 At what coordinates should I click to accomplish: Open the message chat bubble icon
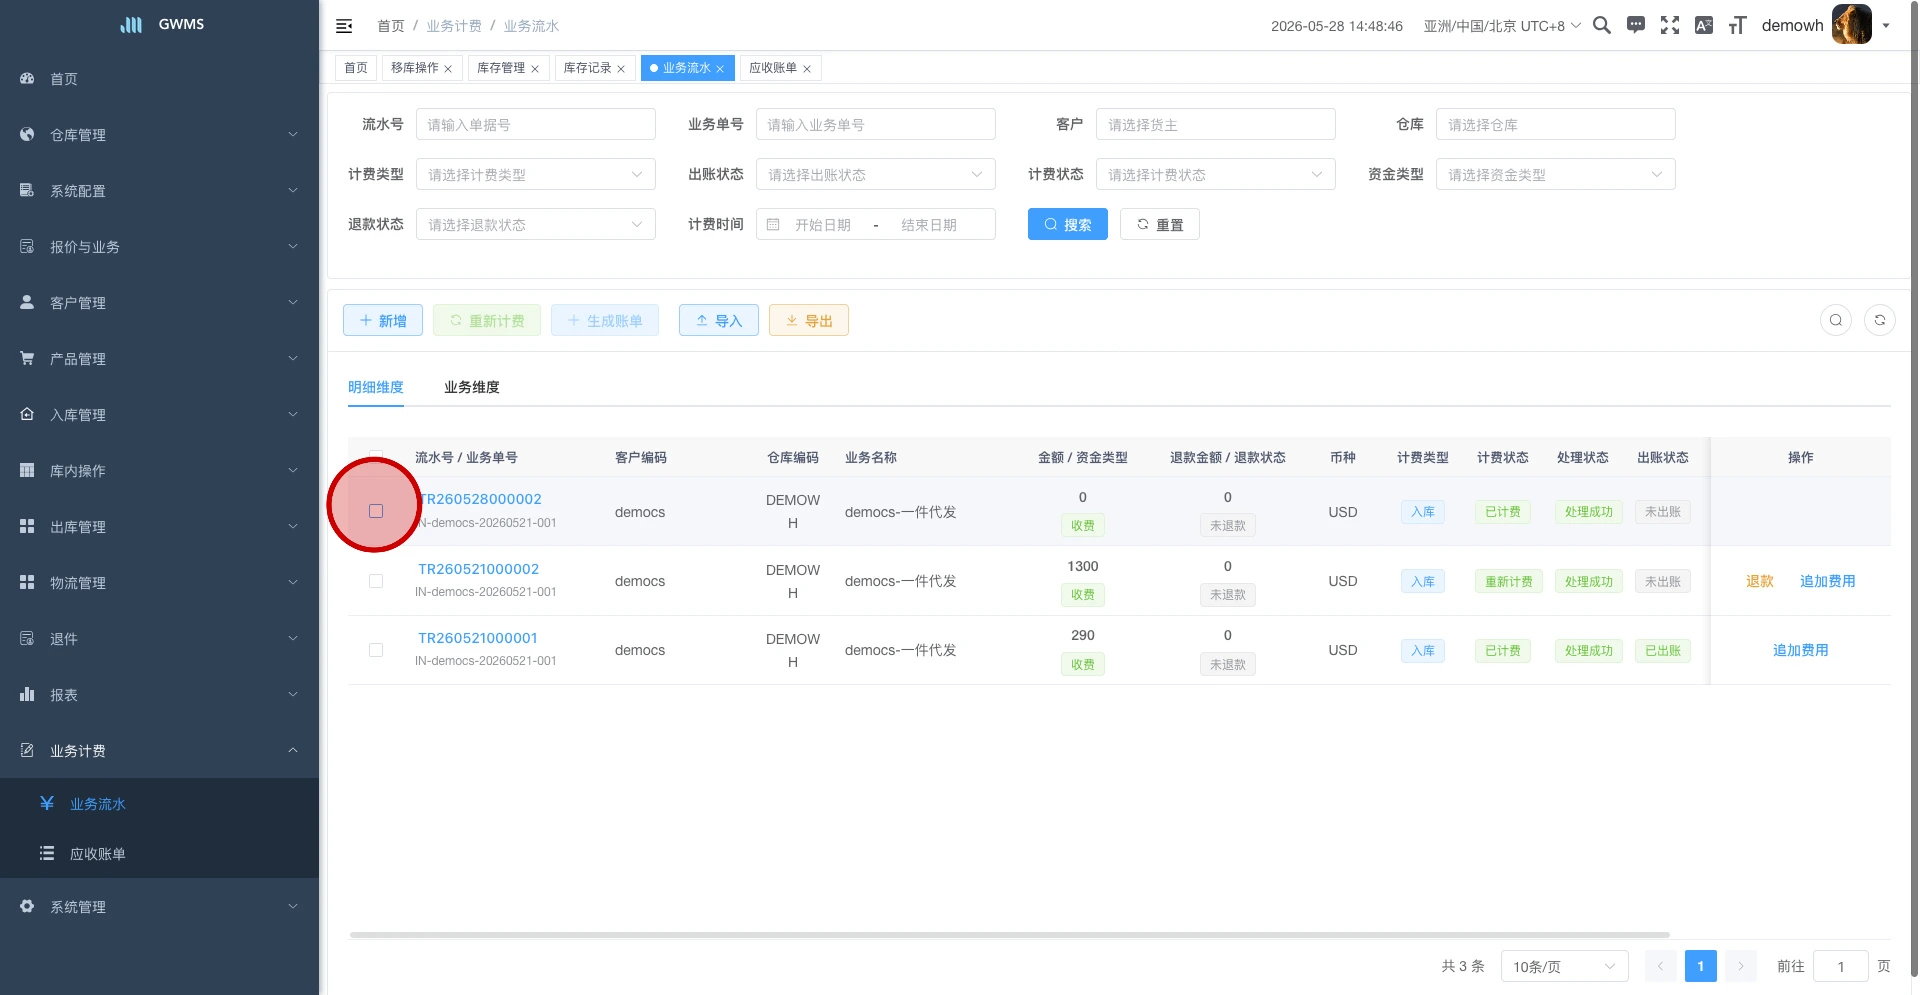pyautogui.click(x=1636, y=25)
